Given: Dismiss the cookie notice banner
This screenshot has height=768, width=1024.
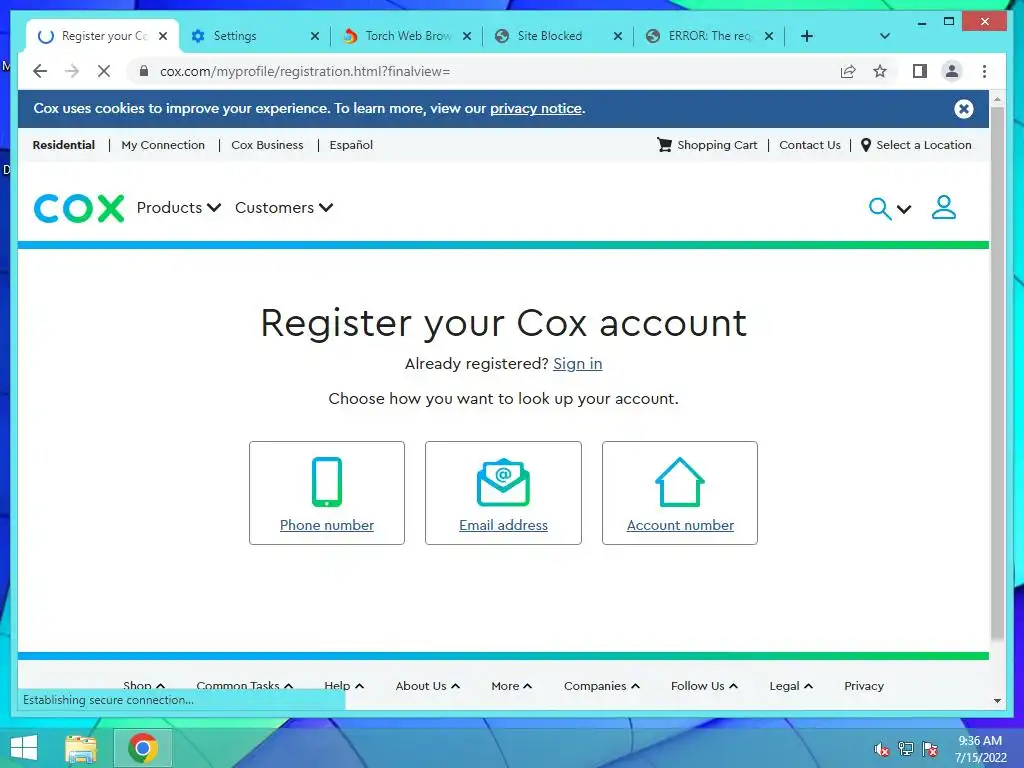Looking at the screenshot, I should pyautogui.click(x=963, y=108).
